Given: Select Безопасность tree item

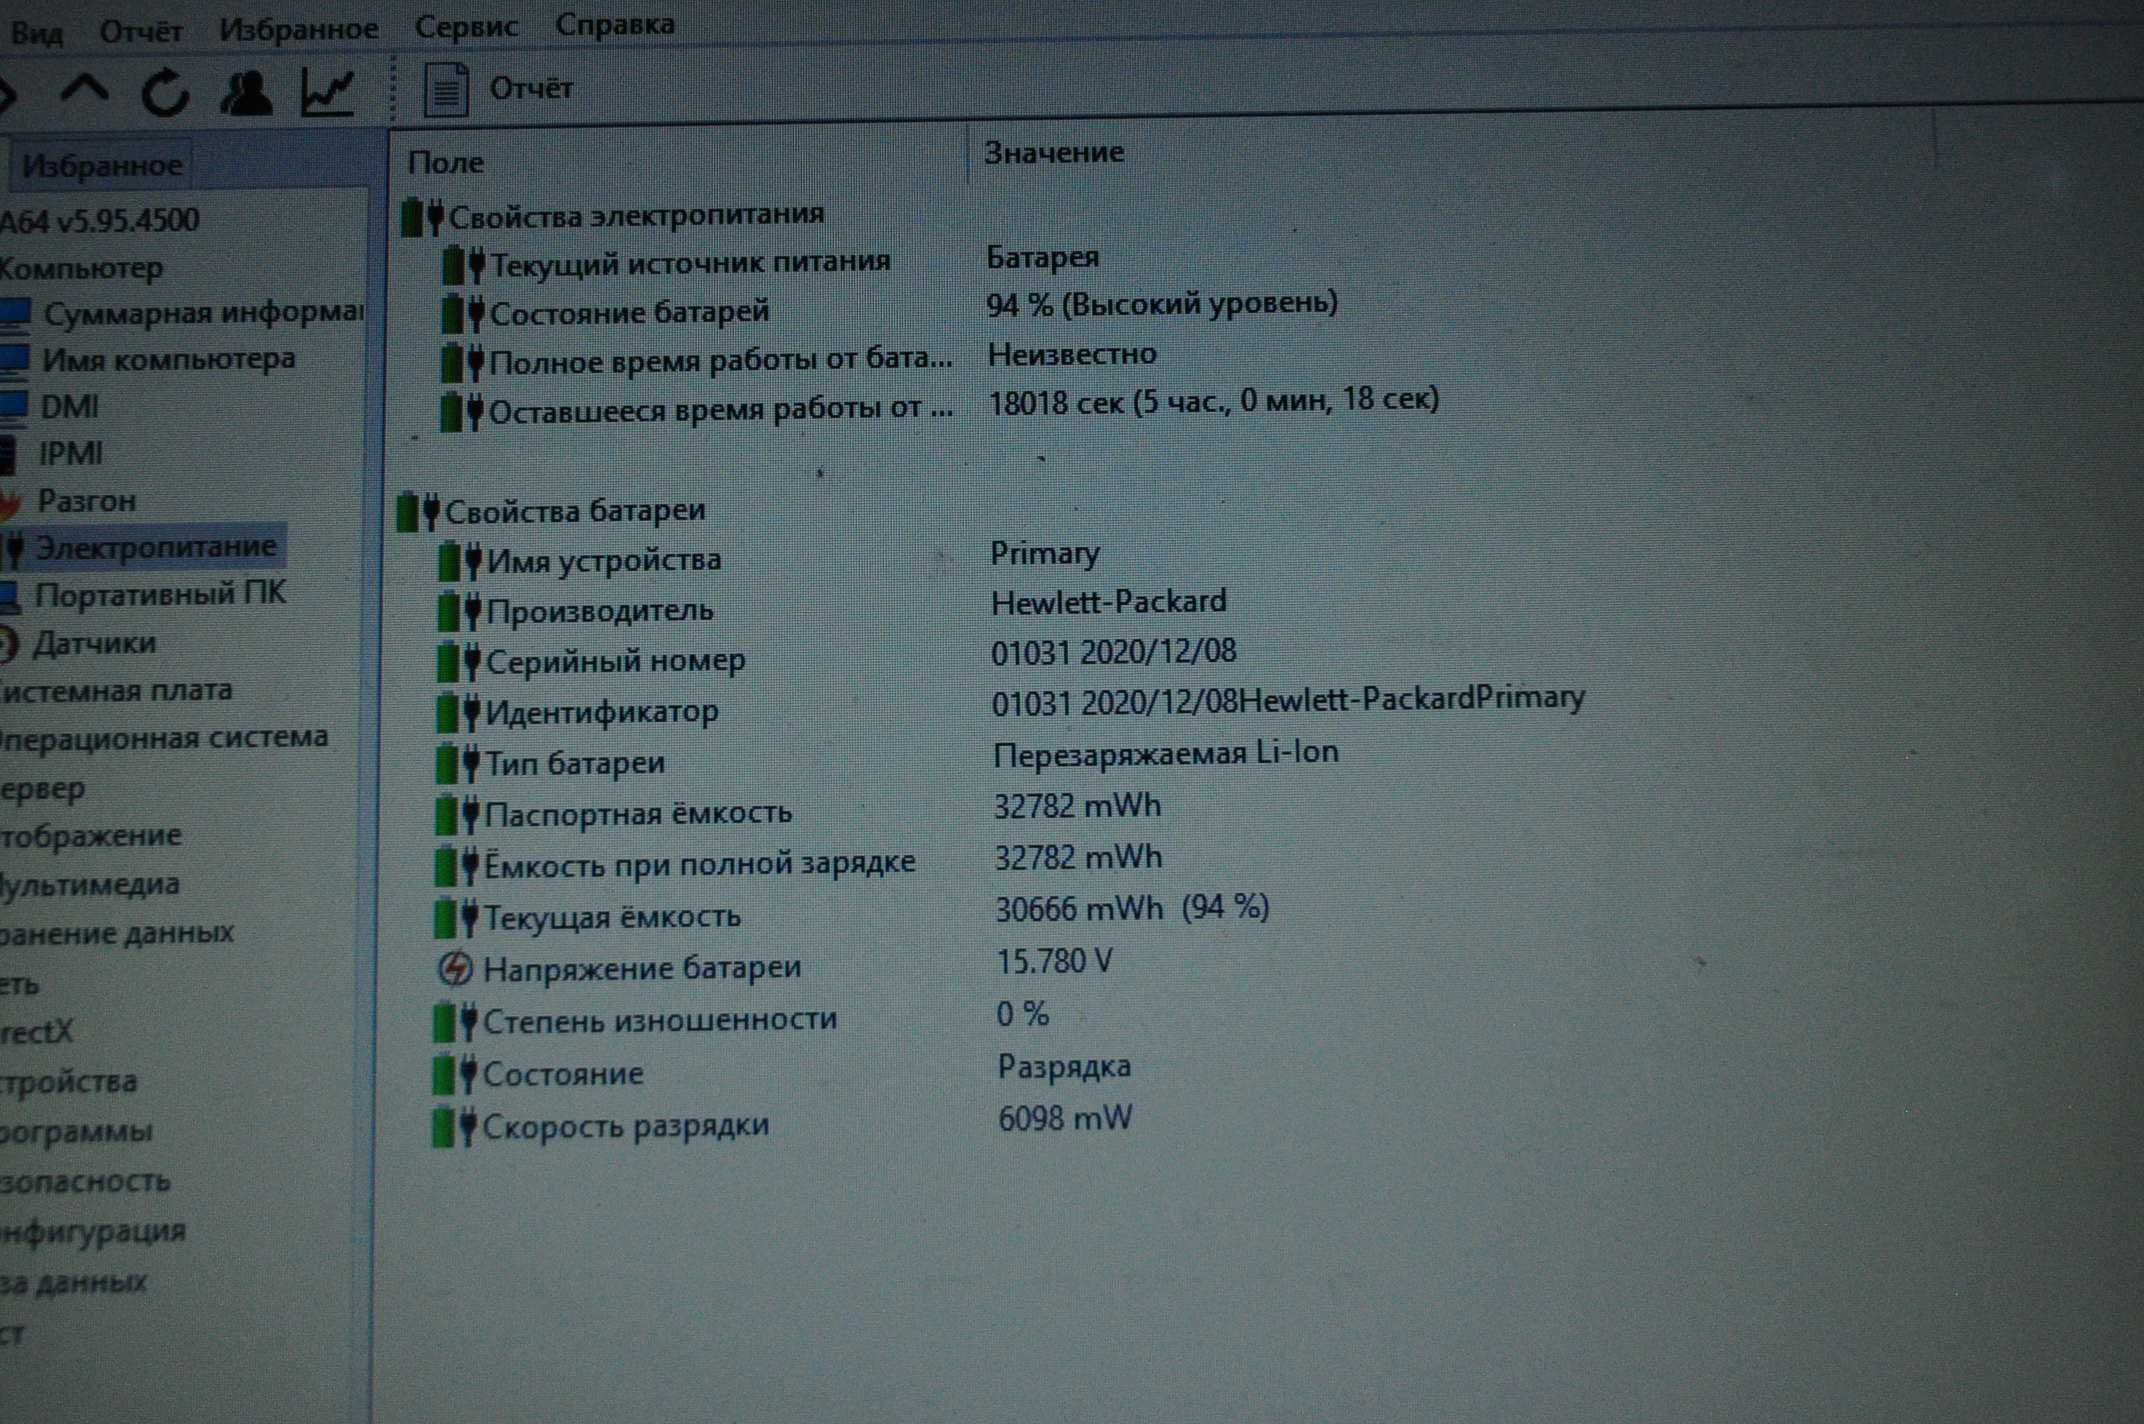Looking at the screenshot, I should click(x=85, y=1181).
